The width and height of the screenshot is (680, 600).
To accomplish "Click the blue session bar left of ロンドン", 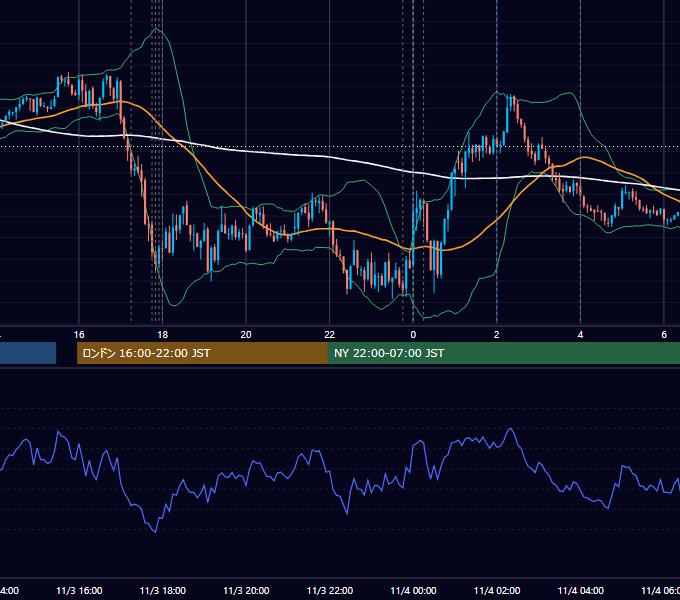I will 28,353.
